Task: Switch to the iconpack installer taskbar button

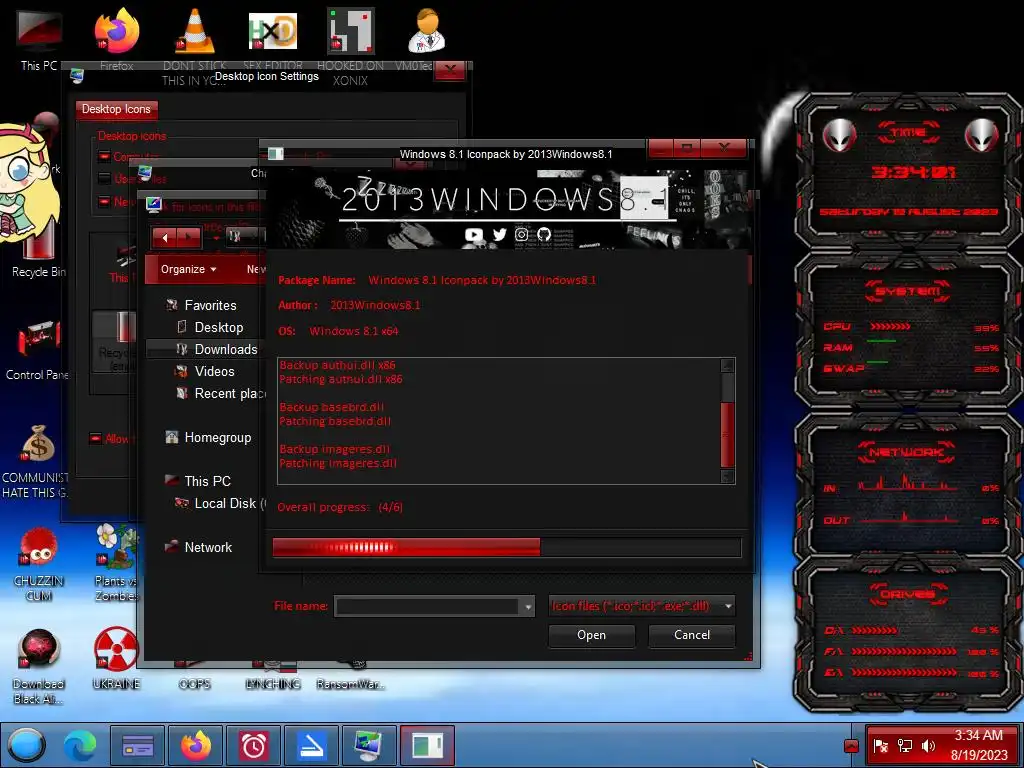Action: (x=427, y=745)
